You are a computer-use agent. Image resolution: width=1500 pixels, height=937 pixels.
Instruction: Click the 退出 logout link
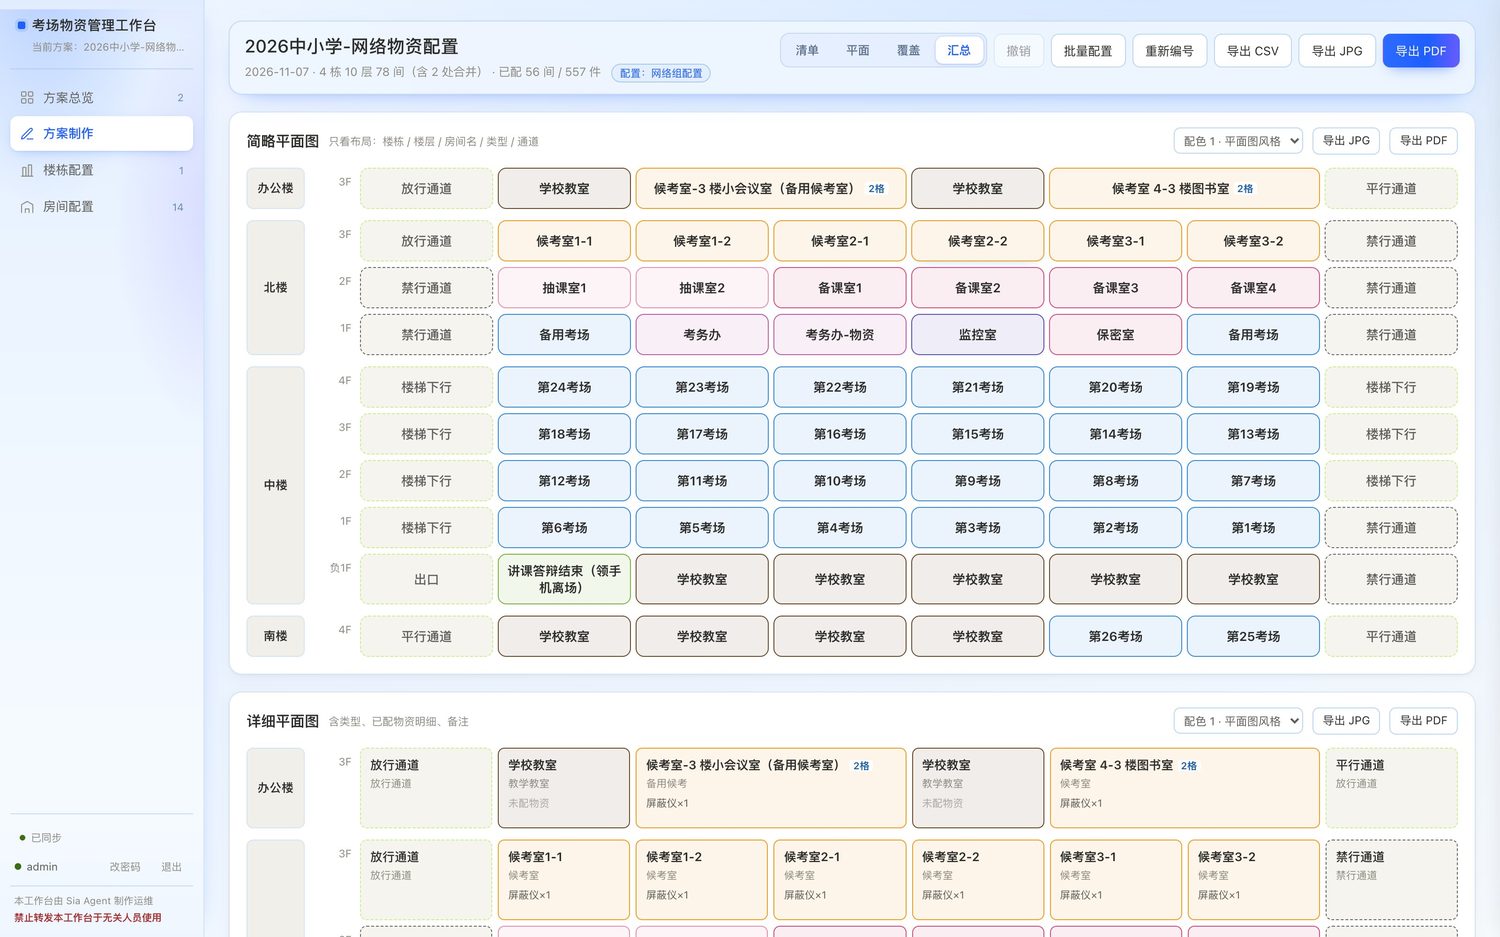pos(172,867)
